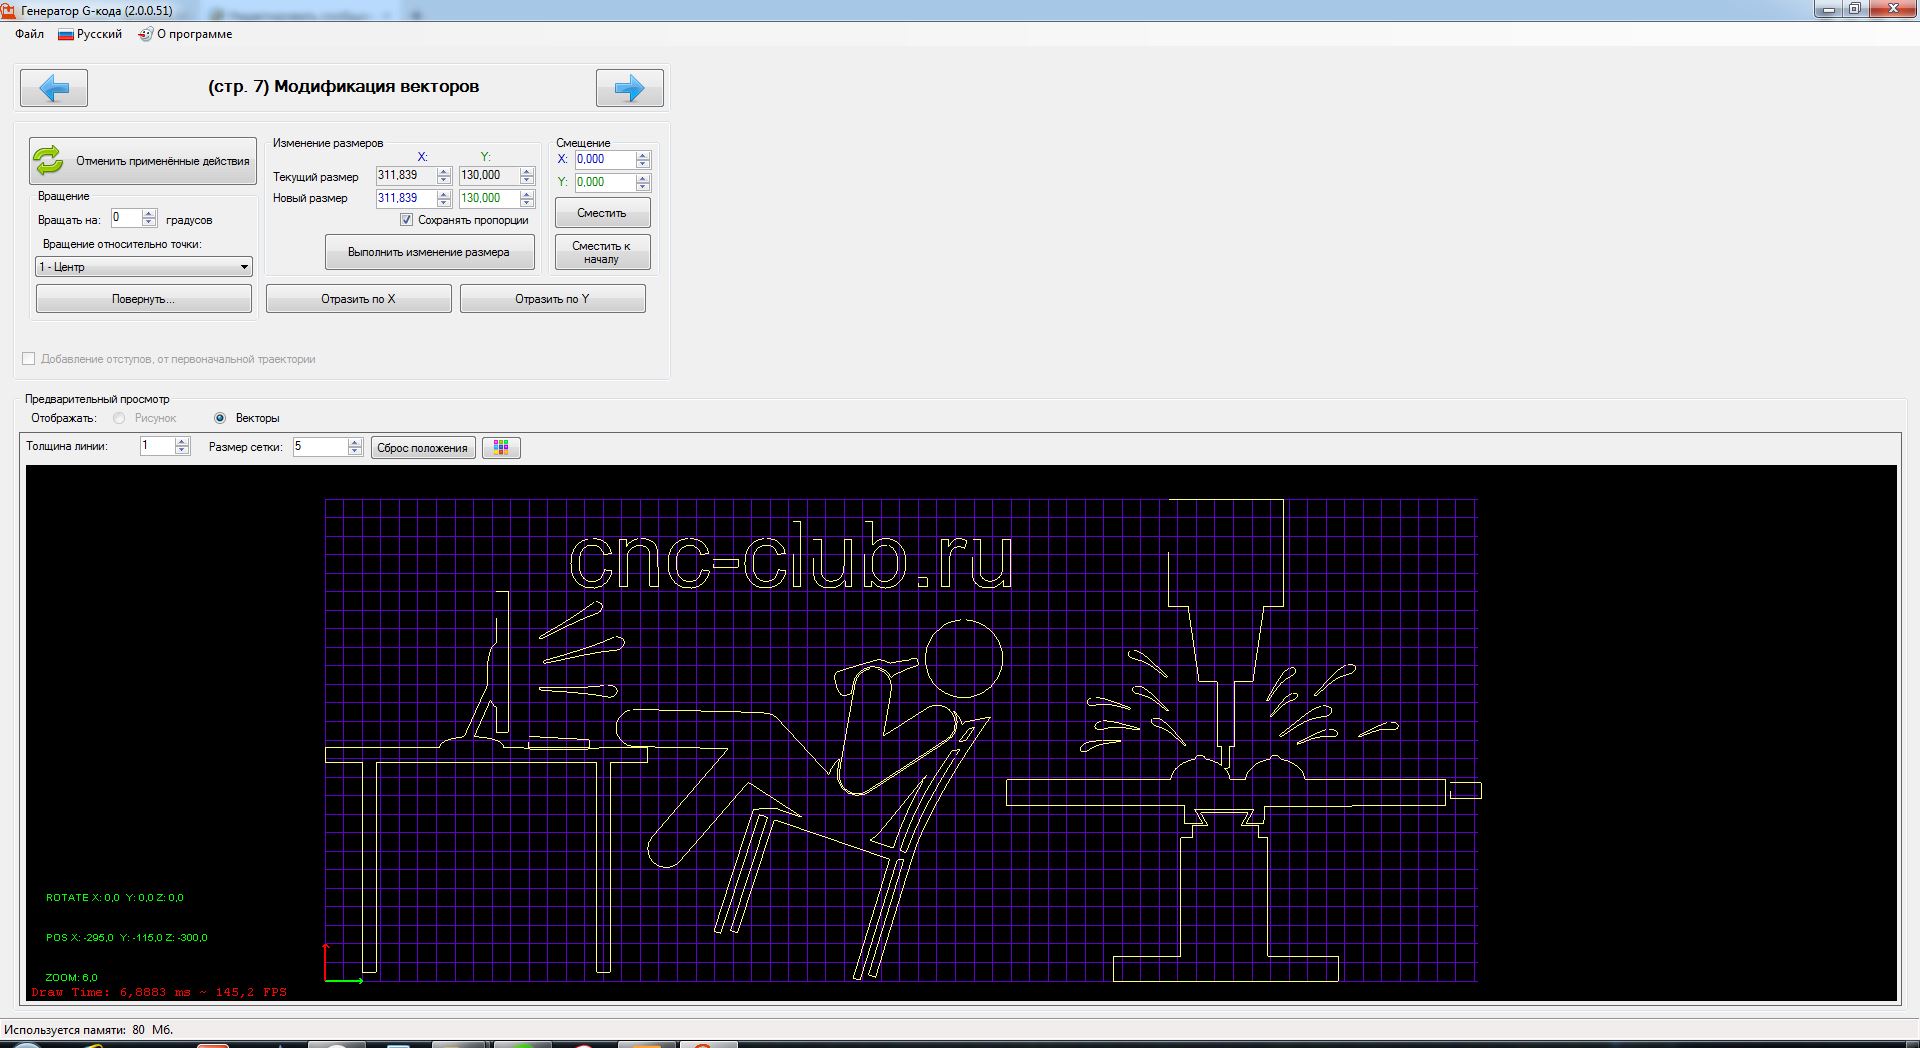Viewport: 1920px width, 1048px height.
Task: Increase the Текущий размер Y value
Action: (527, 171)
